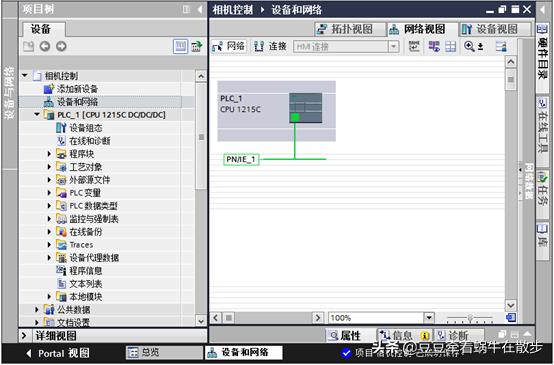Click the inspector window expand arrow icon
554x365 pixels.
(527, 335)
